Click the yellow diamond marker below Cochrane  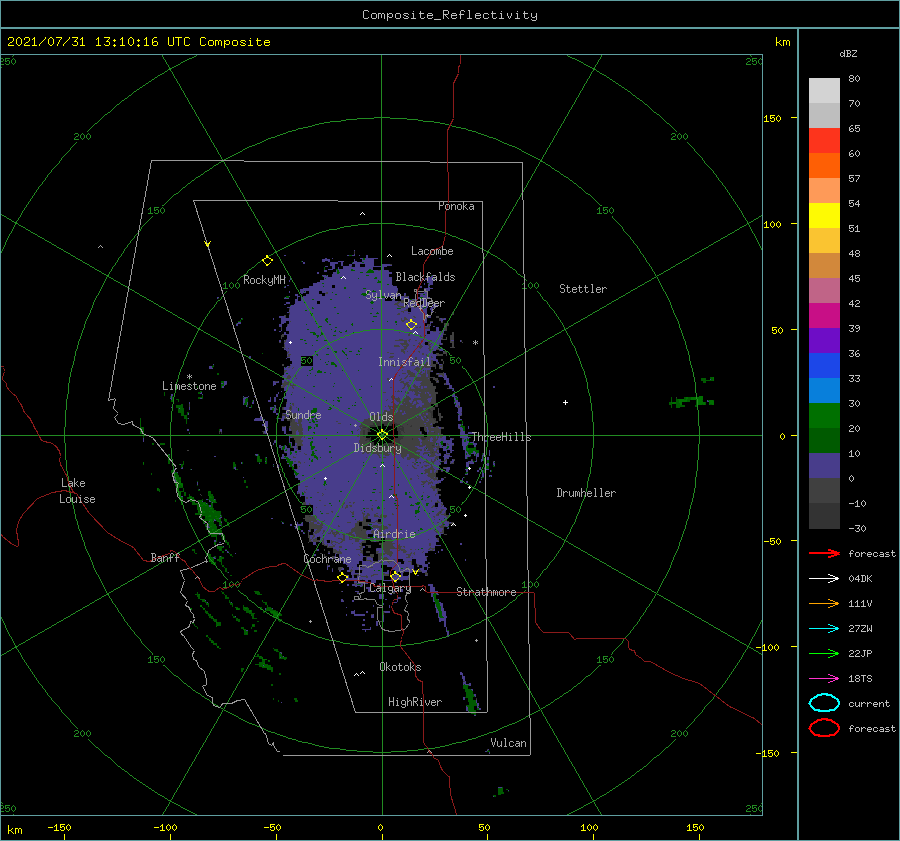pos(343,578)
